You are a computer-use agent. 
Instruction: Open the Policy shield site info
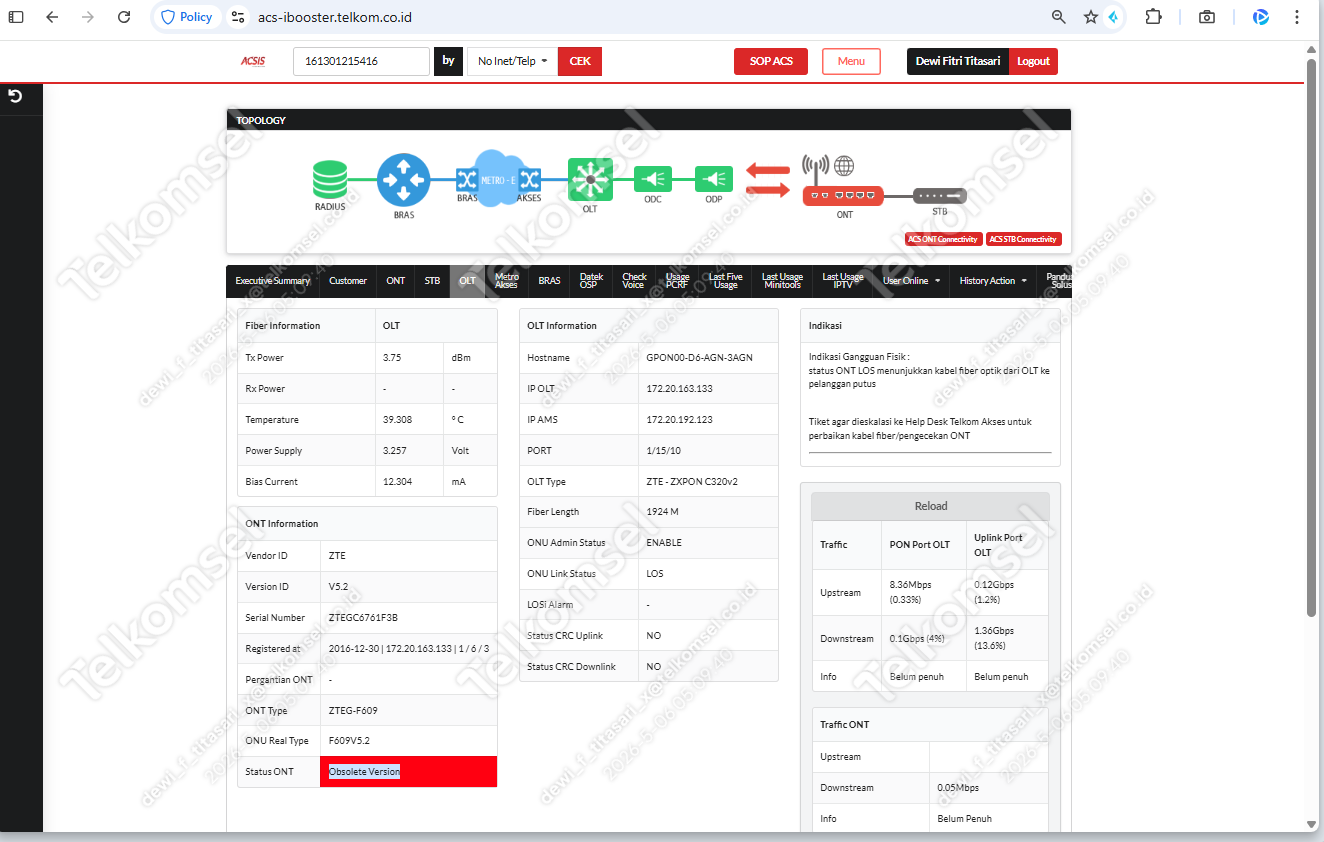pyautogui.click(x=187, y=17)
